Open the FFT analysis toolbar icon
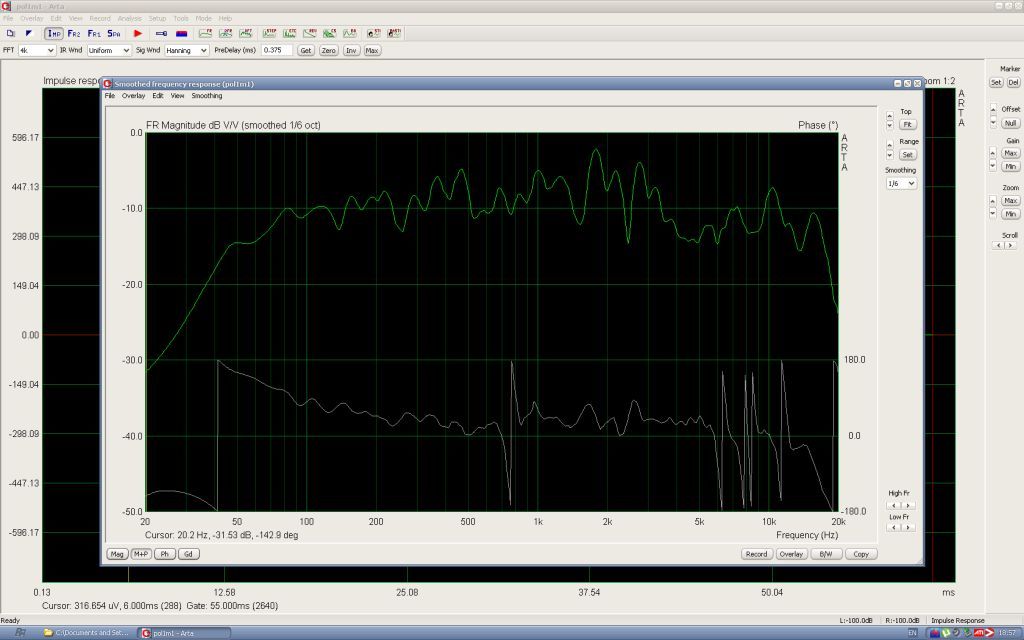 click(246, 33)
